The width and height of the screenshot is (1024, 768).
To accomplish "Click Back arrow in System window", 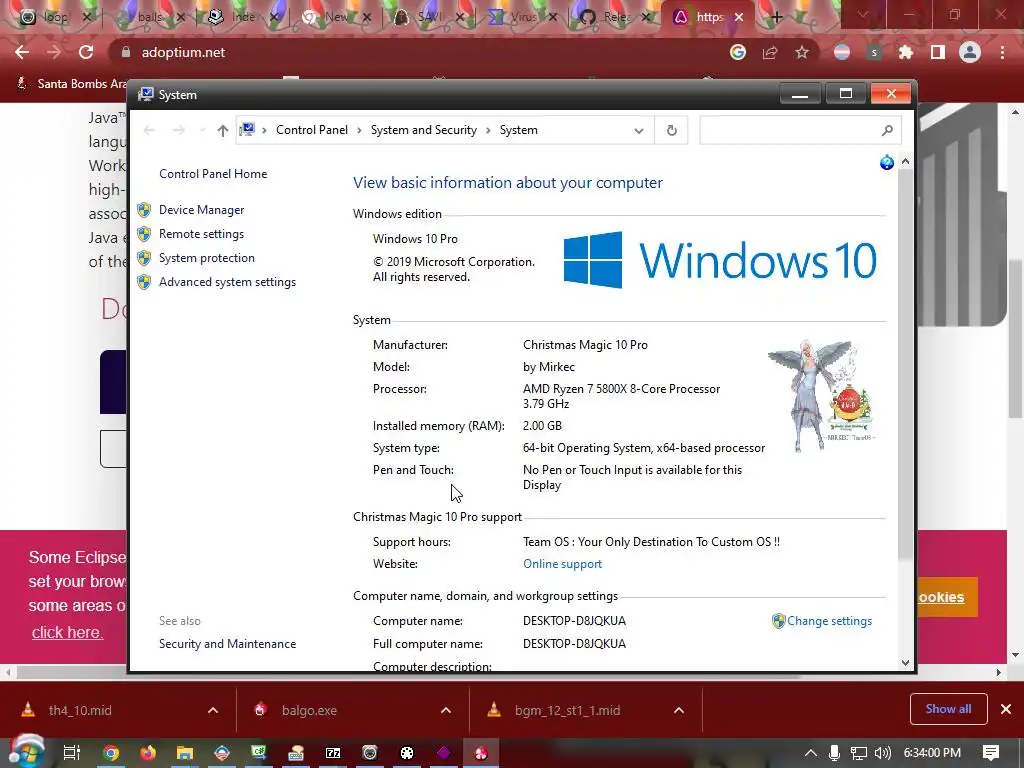I will (x=150, y=131).
